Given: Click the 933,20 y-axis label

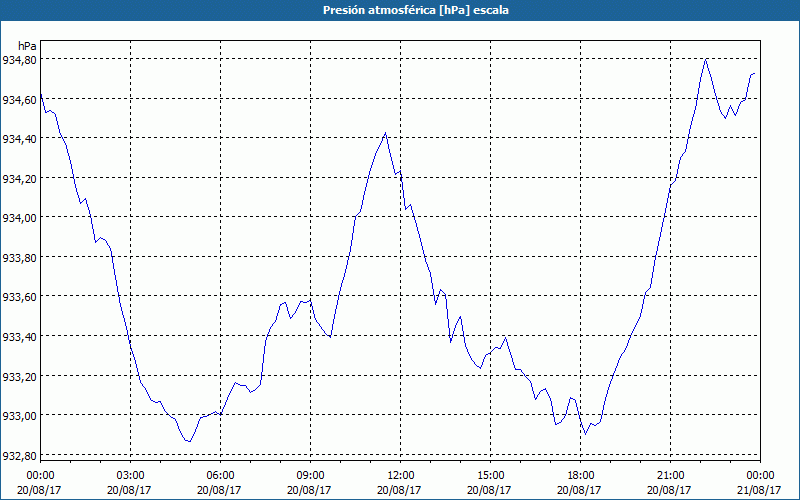Looking at the screenshot, I should pos(19,377).
